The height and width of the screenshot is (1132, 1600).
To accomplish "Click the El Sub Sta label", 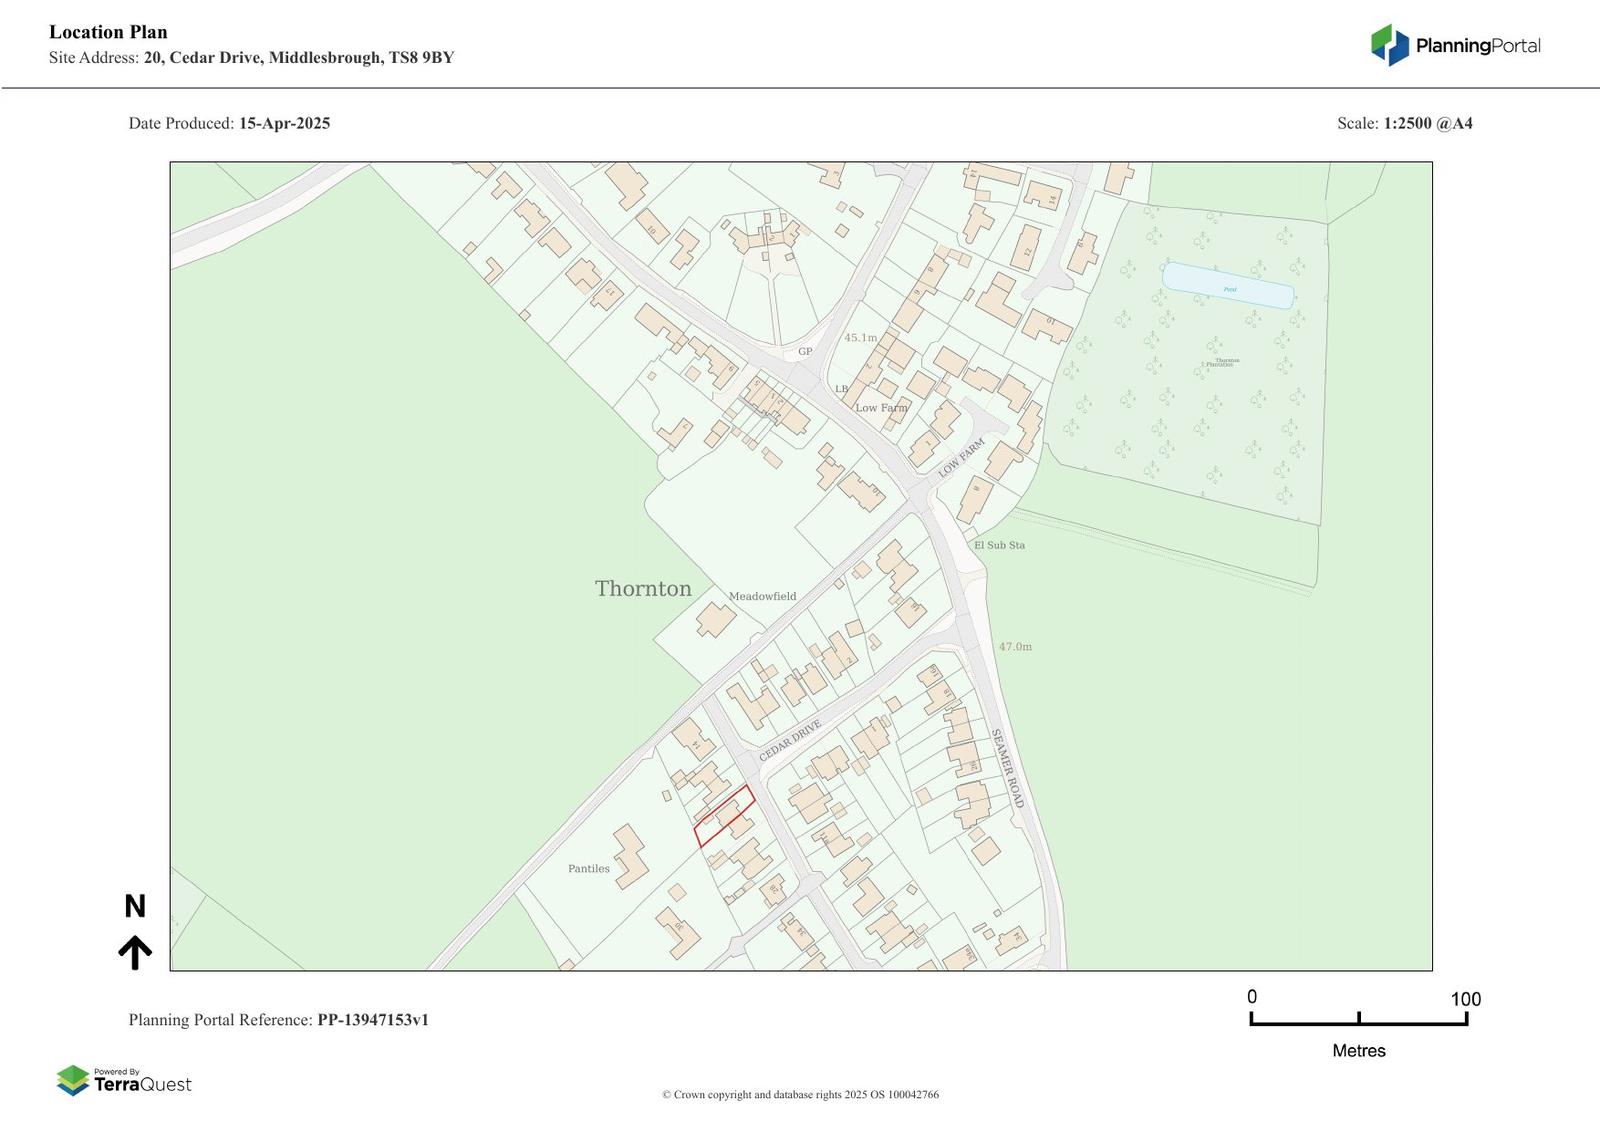I will (999, 545).
